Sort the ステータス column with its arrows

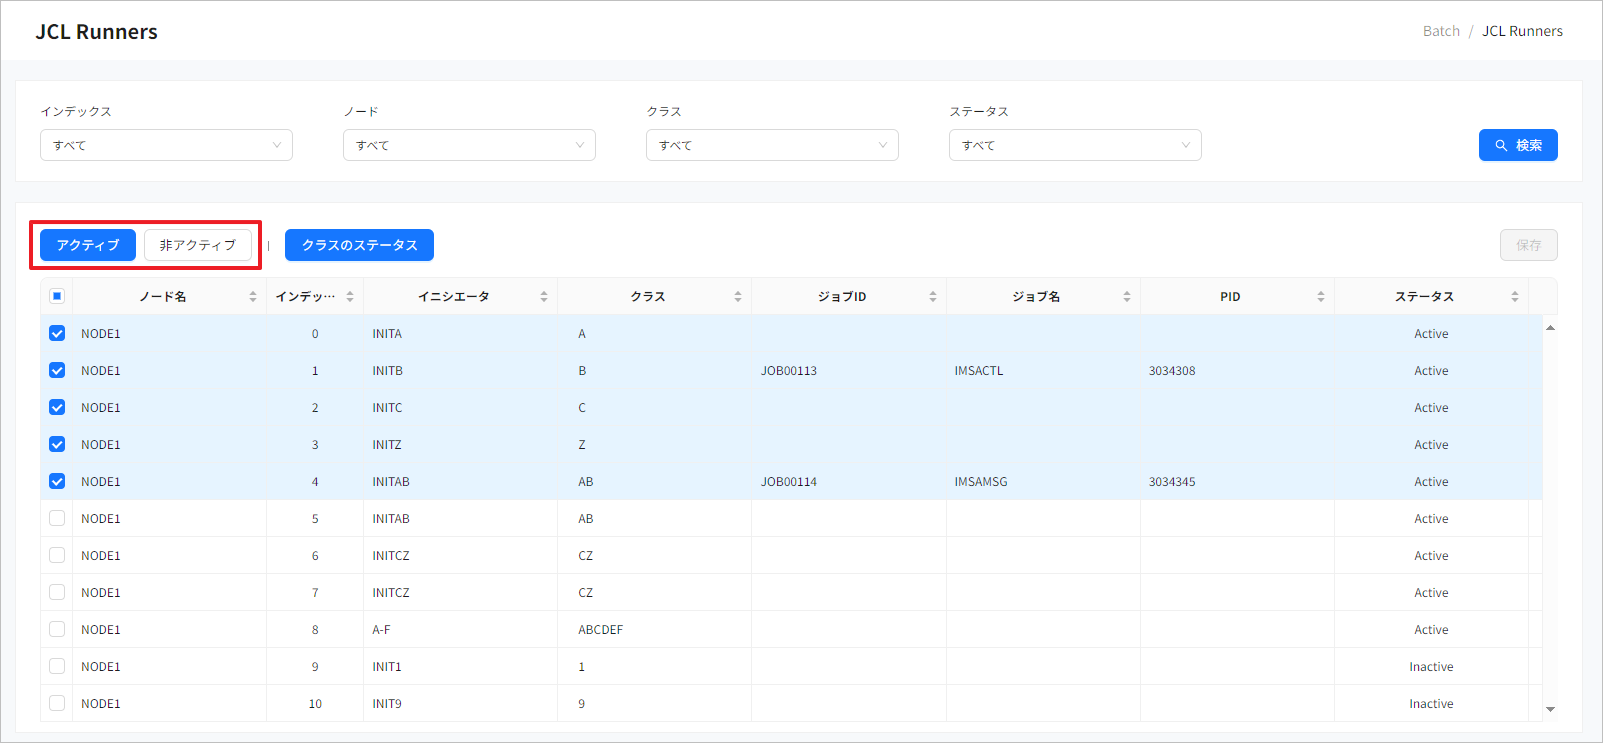[1515, 297]
